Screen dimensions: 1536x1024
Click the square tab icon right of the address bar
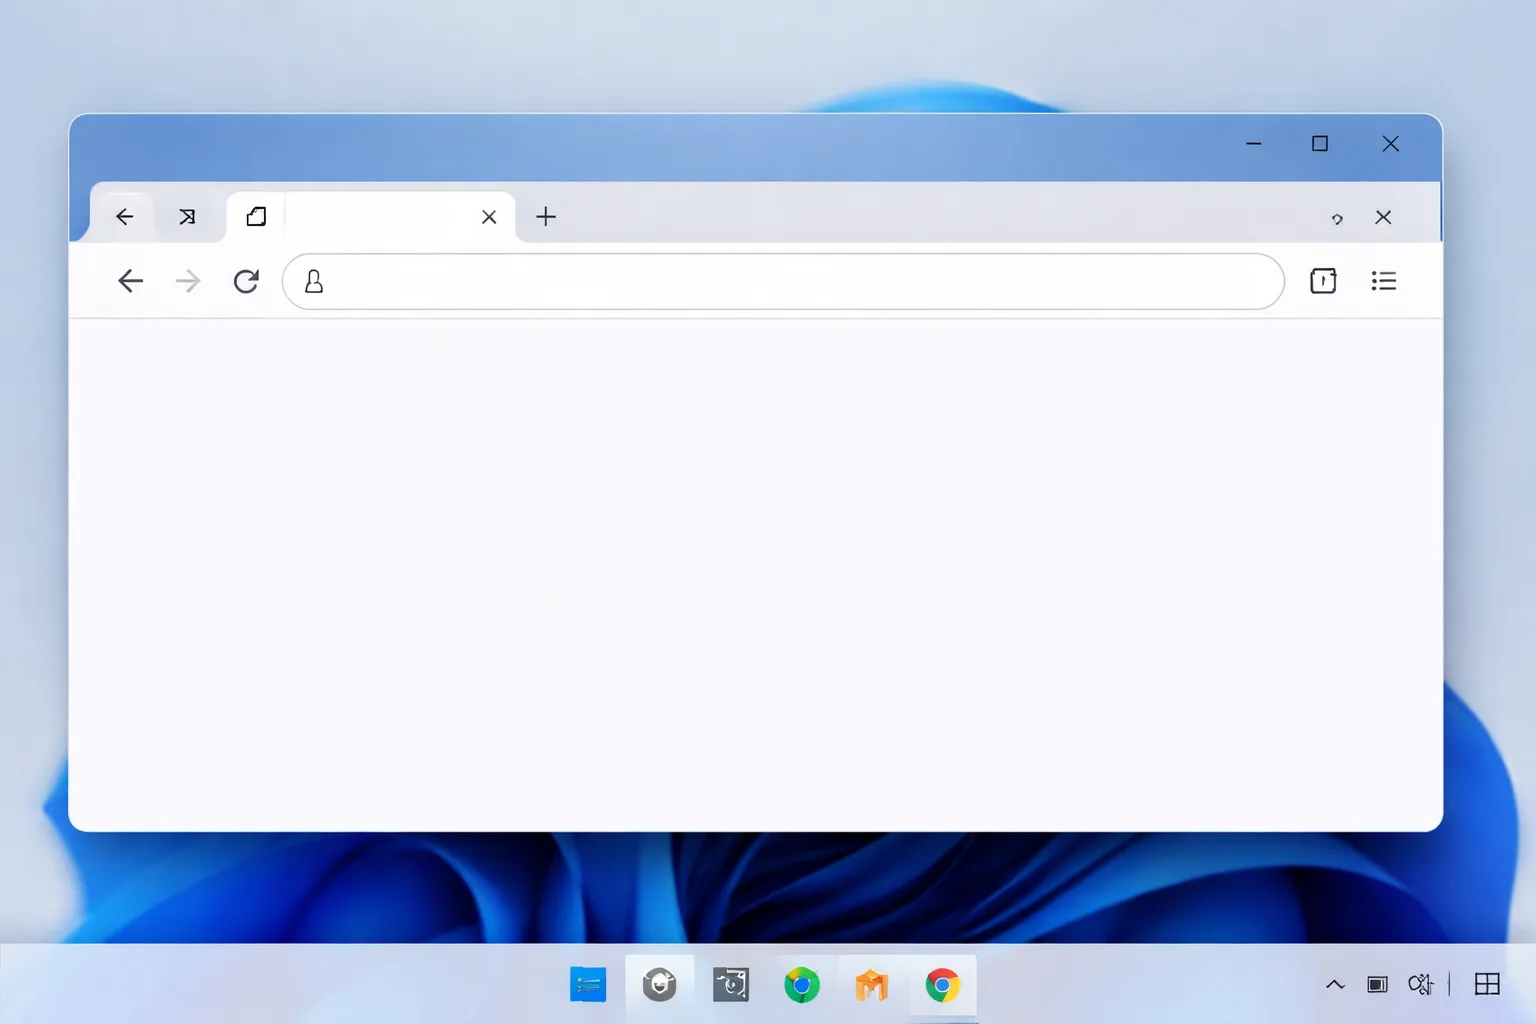point(1323,281)
